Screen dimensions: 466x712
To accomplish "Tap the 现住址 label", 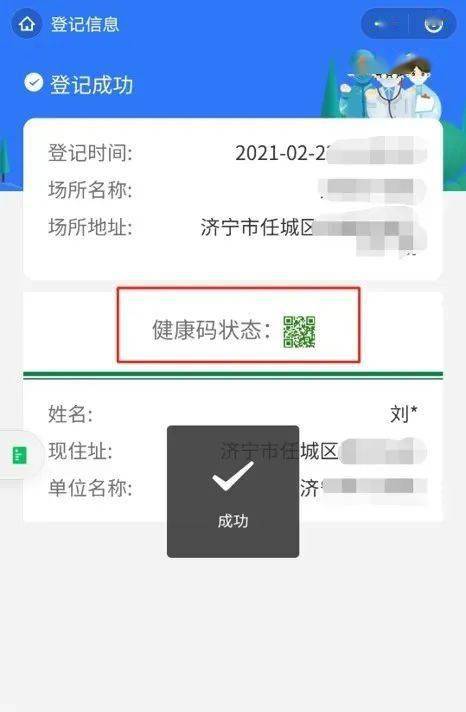I will tap(80, 451).
